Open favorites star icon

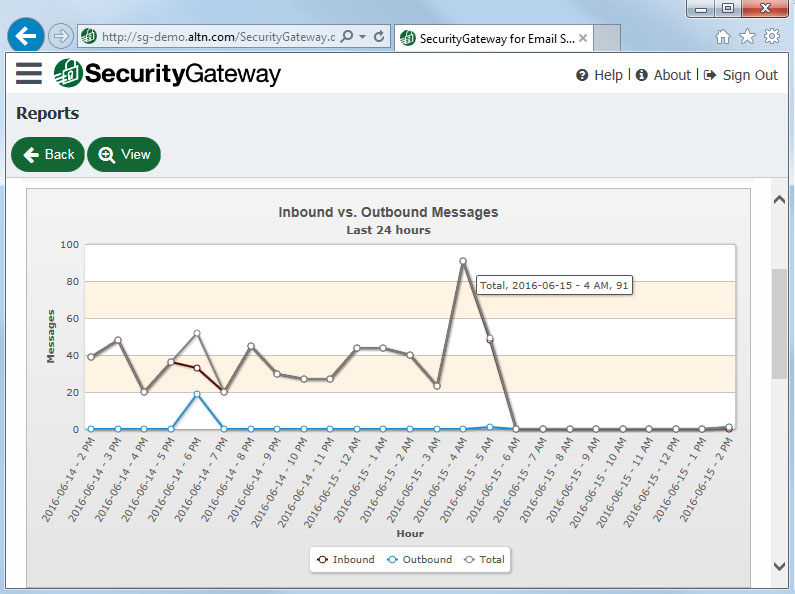point(747,36)
